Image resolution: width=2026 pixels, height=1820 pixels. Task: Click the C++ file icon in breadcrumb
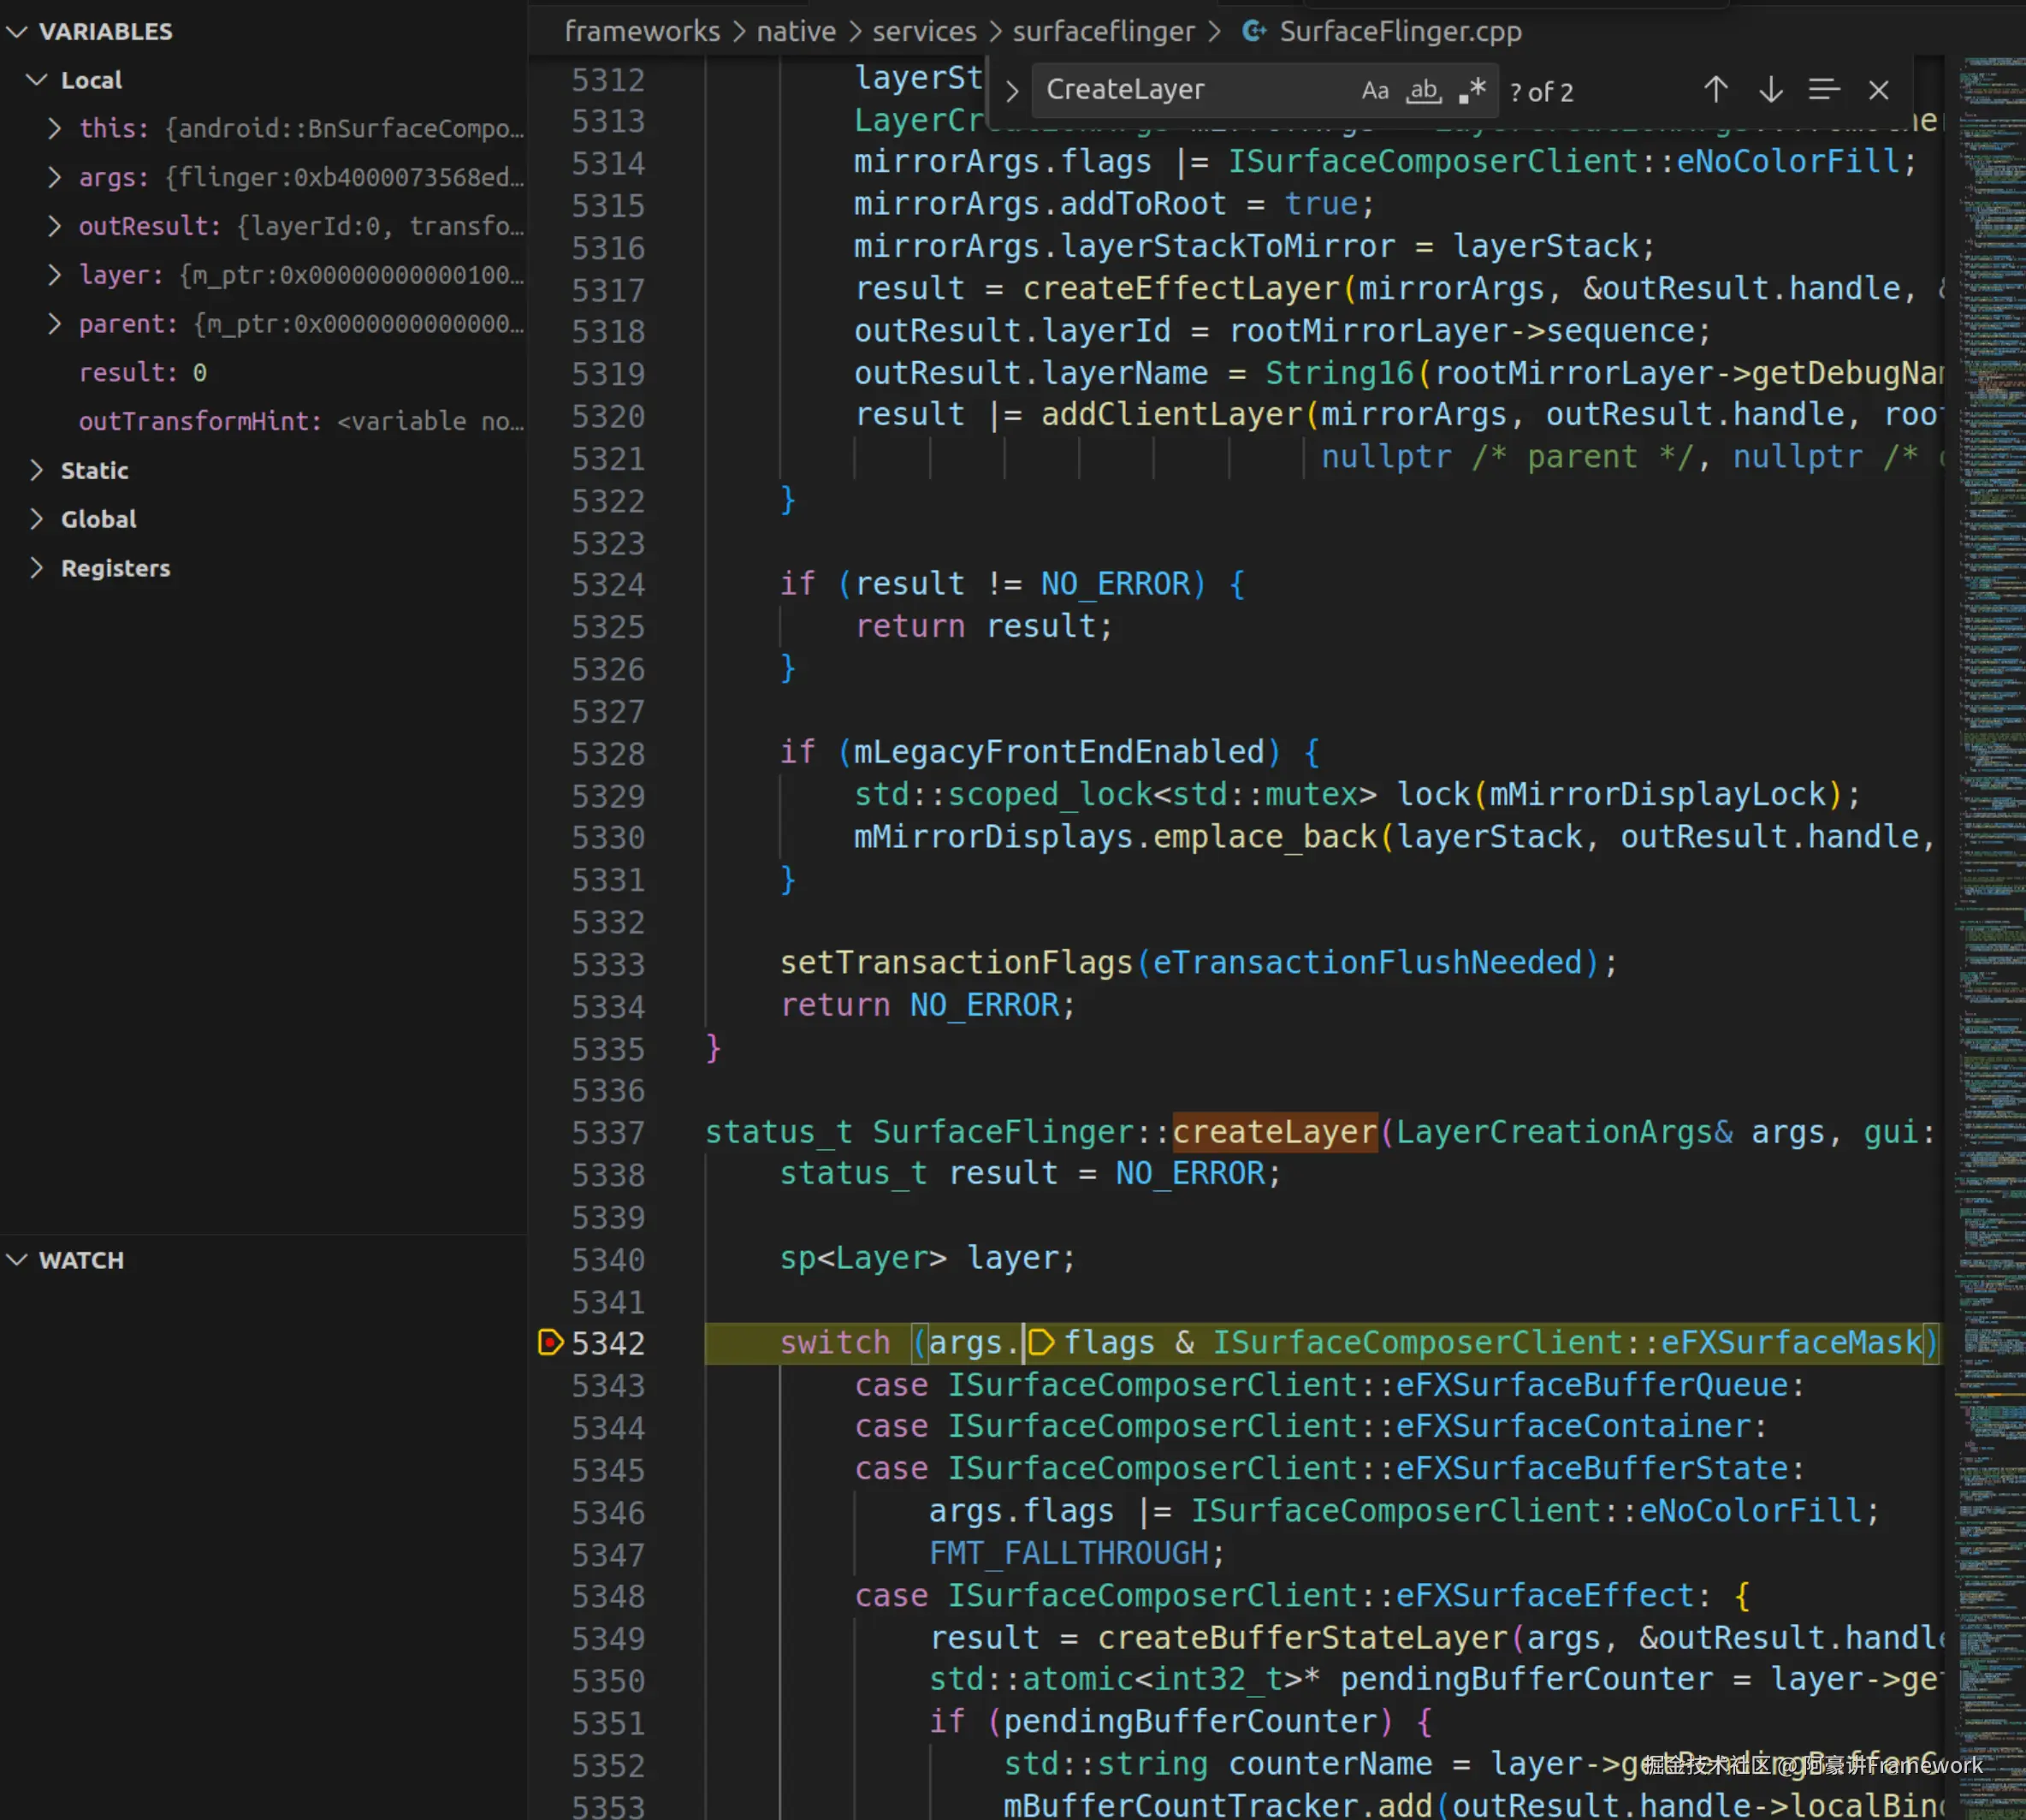tap(1253, 31)
